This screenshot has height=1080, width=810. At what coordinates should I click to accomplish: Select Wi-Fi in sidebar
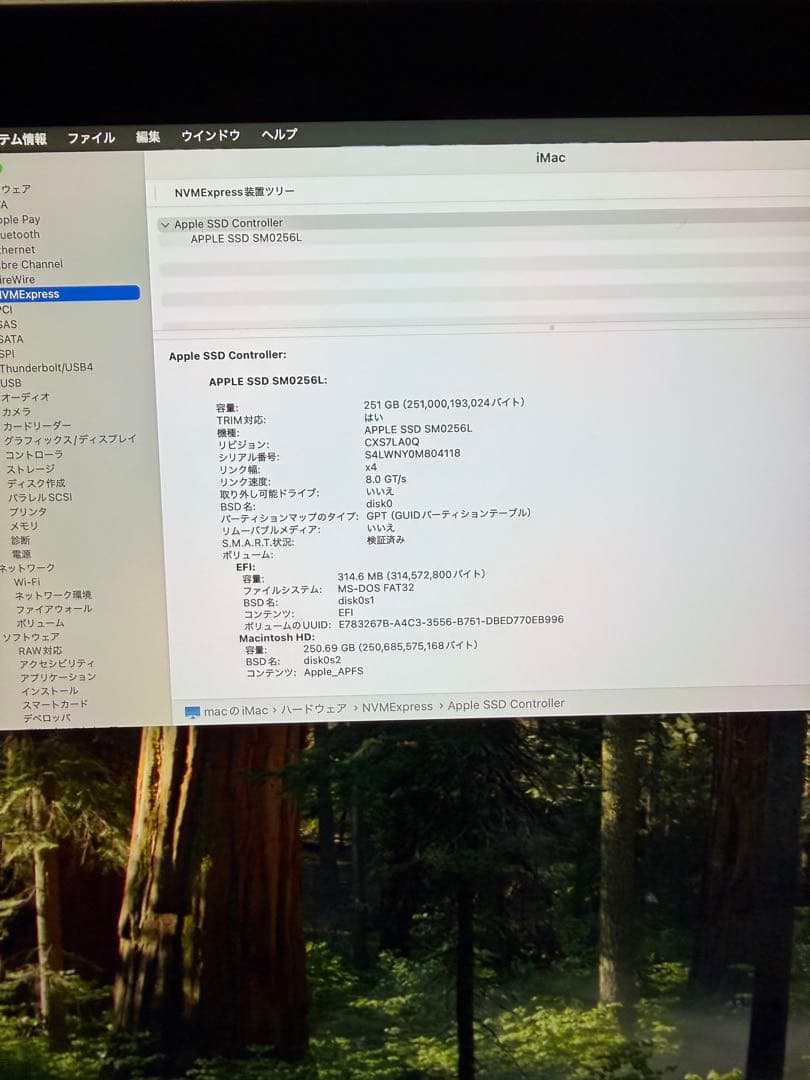(x=27, y=582)
